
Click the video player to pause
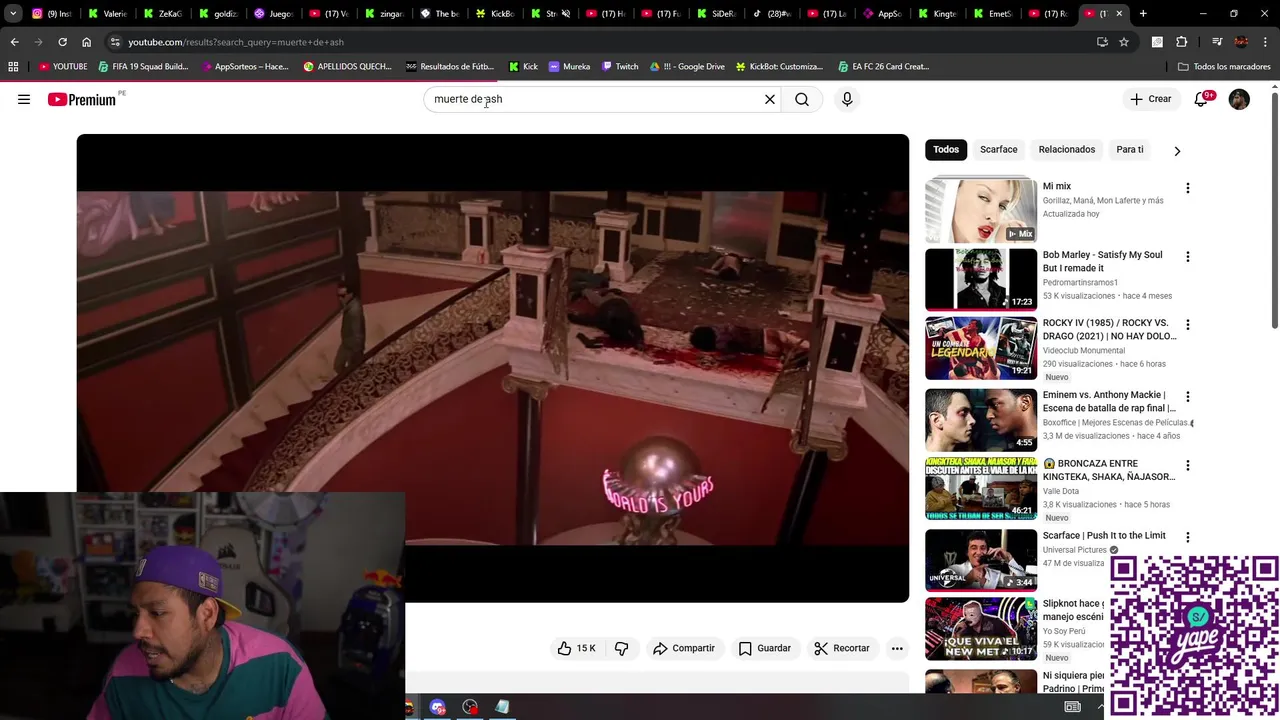click(493, 368)
